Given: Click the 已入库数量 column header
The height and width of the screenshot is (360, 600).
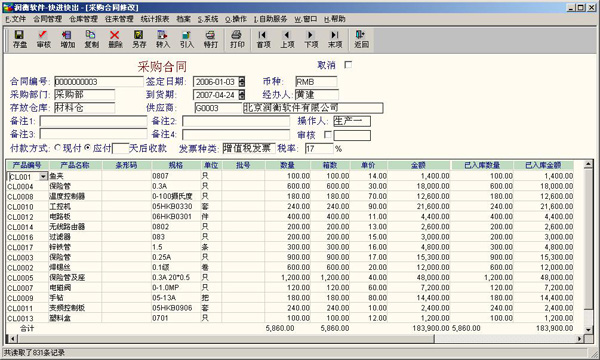Looking at the screenshot, I should click(x=482, y=165).
